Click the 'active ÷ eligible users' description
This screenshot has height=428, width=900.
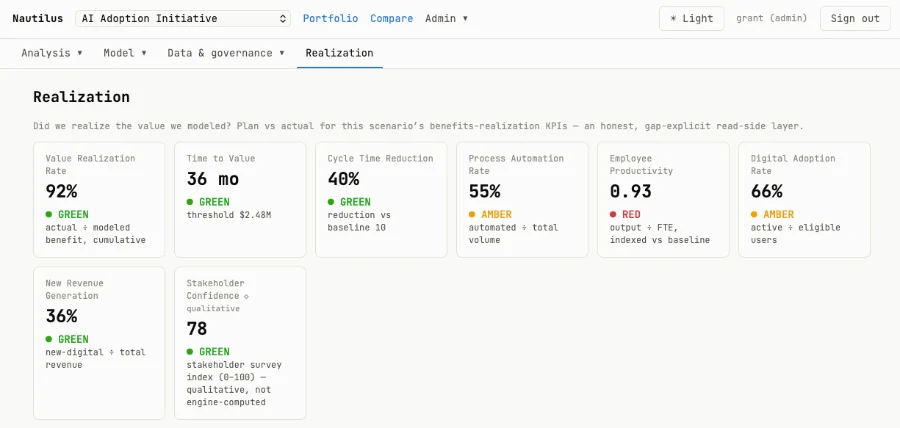tap(796, 234)
